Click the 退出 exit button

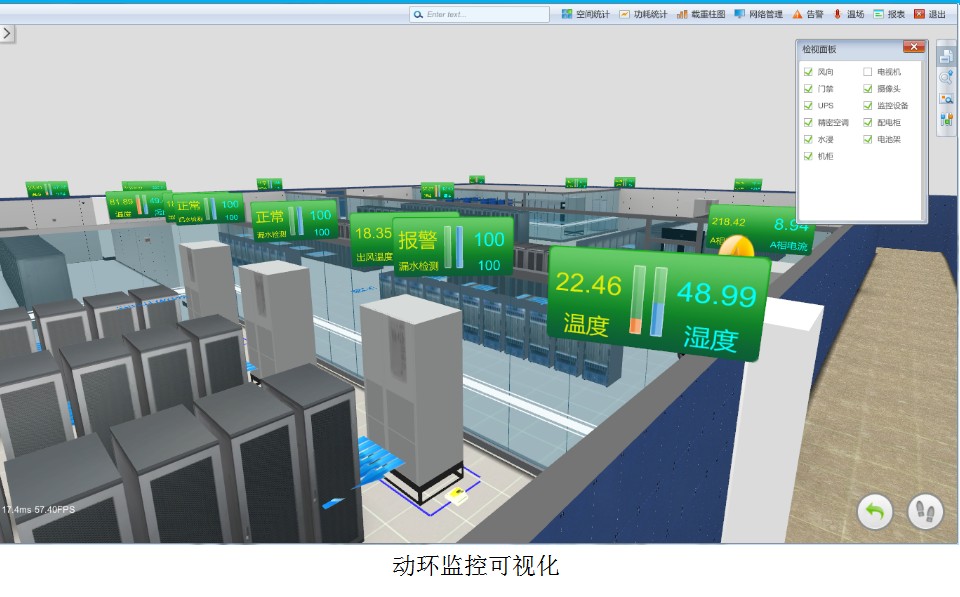929,15
